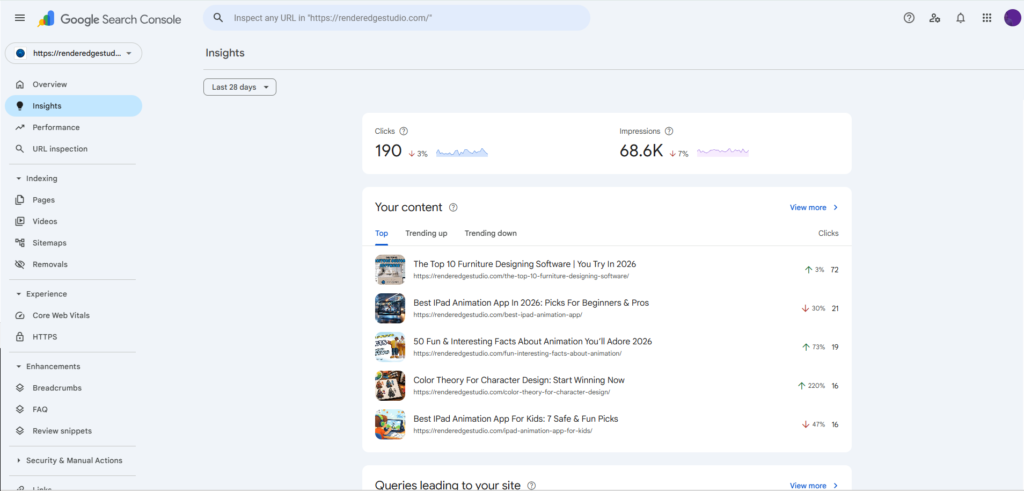Click the 68.6K impressions value

[x=641, y=151]
